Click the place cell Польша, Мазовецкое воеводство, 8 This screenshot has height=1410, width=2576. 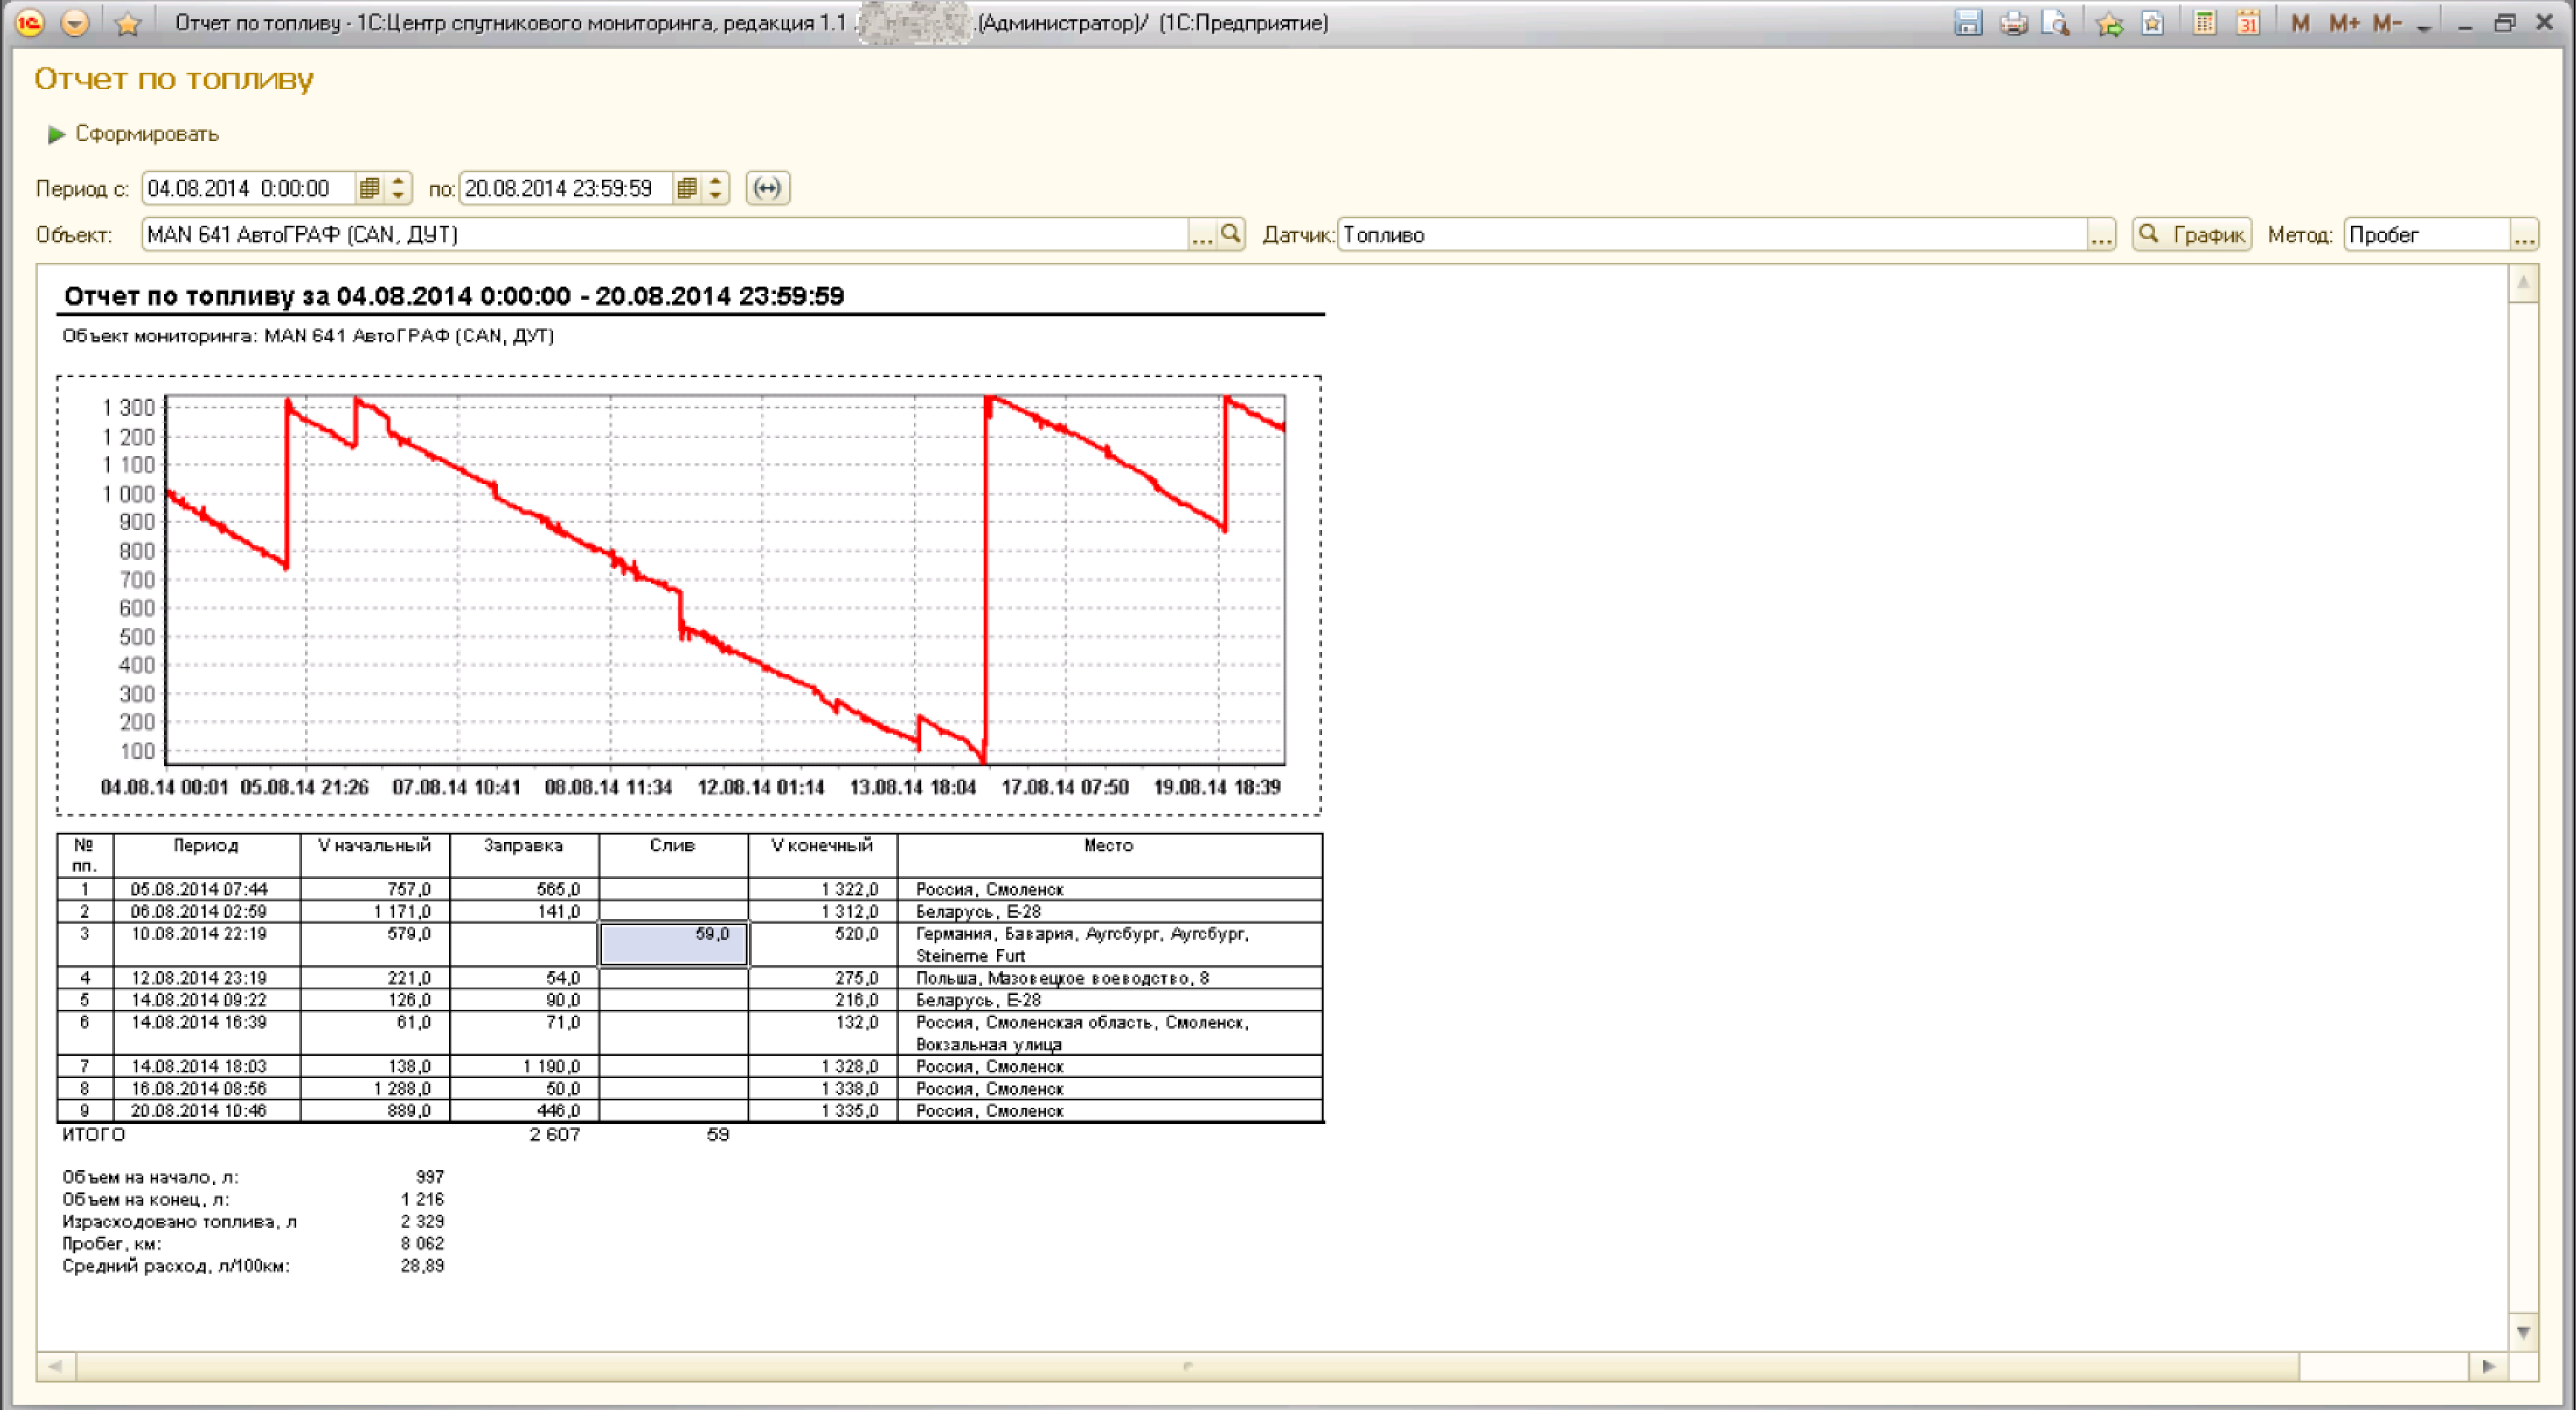(x=1109, y=977)
